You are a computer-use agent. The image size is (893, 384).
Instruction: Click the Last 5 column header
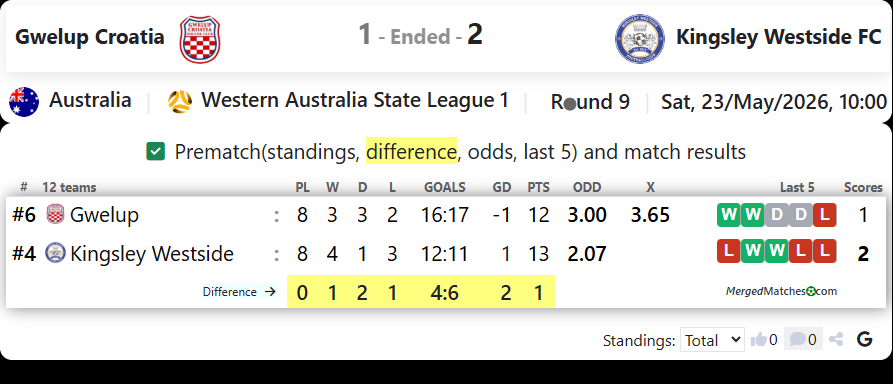tap(797, 187)
